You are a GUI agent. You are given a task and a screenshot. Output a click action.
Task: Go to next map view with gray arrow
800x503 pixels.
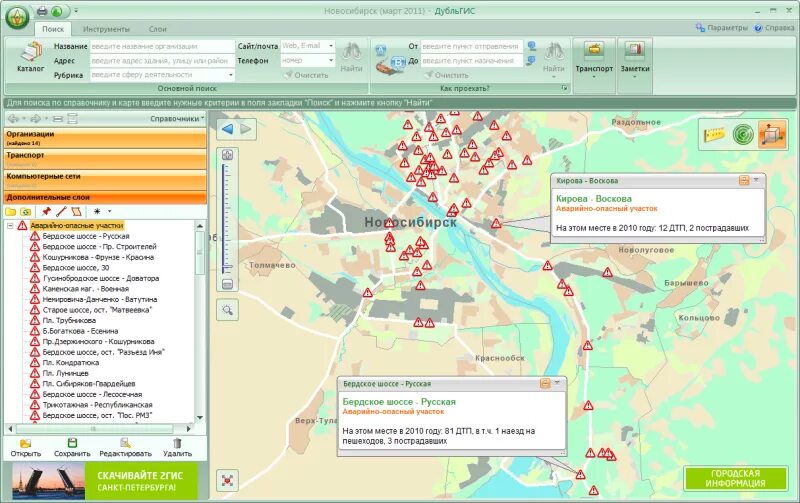pyautogui.click(x=246, y=129)
